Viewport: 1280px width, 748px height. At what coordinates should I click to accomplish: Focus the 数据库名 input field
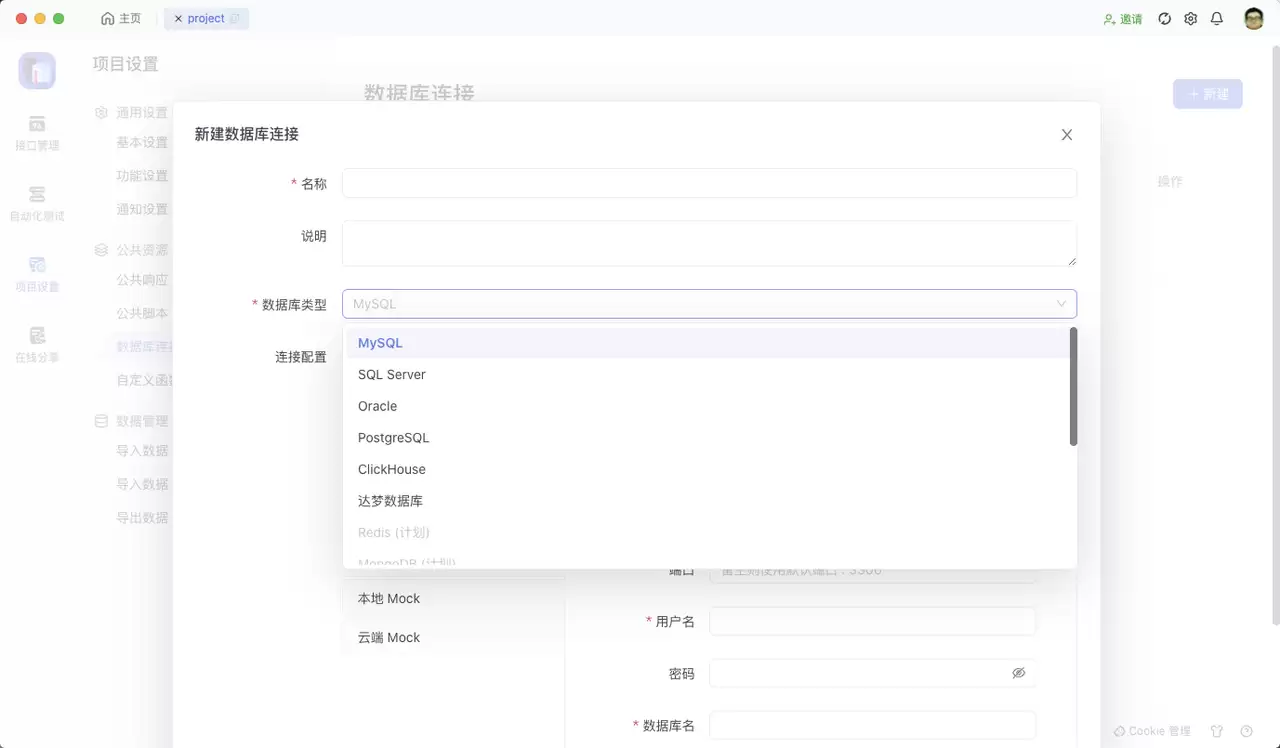tap(872, 725)
